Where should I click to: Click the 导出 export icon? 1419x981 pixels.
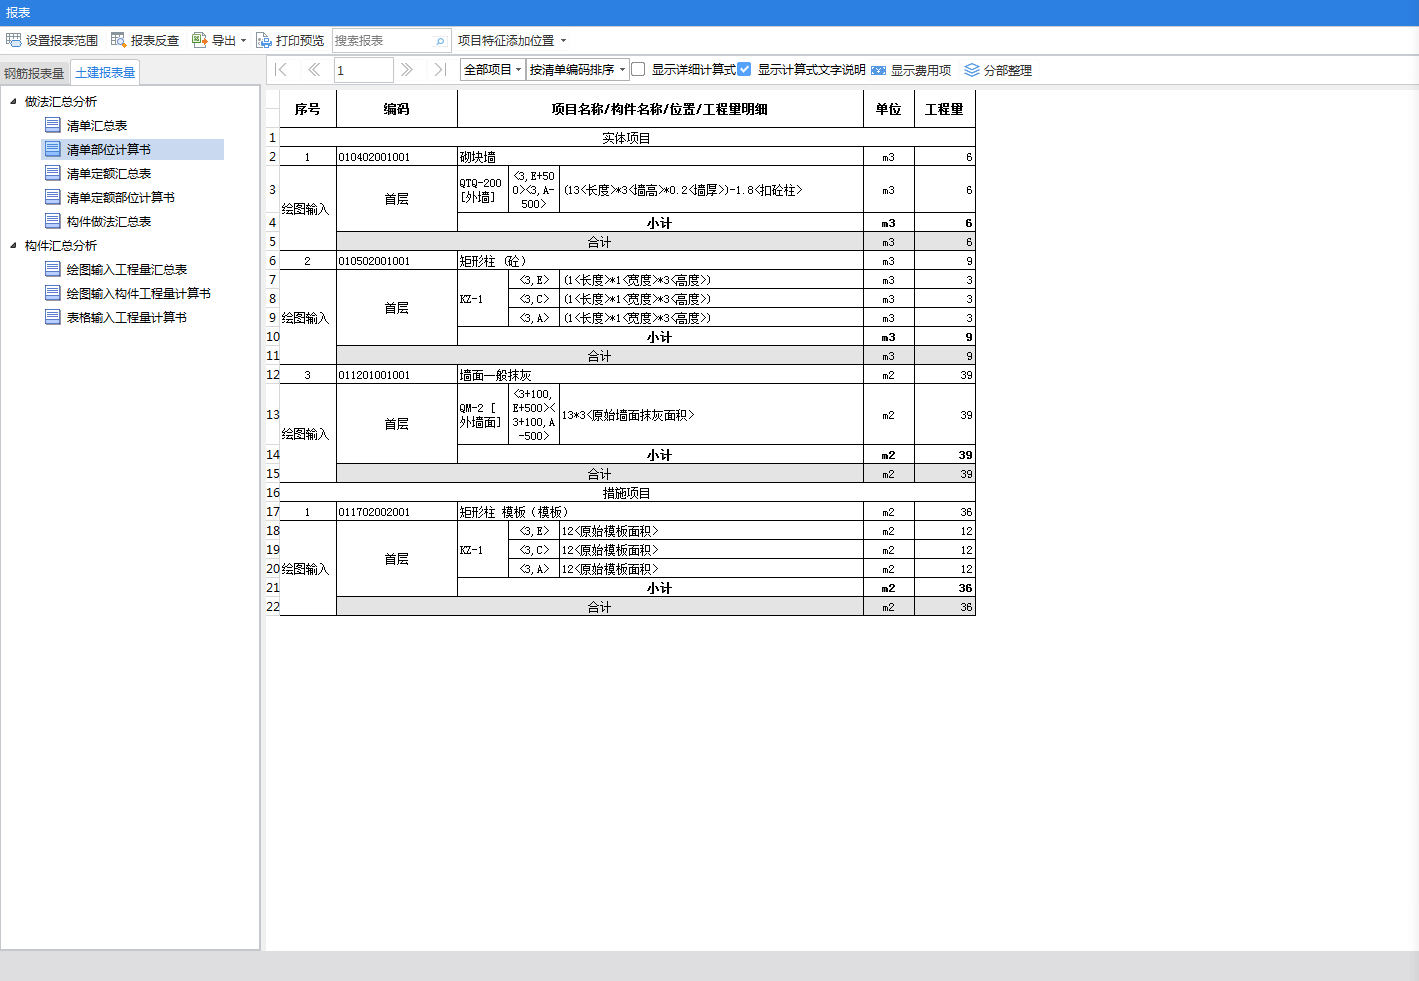pos(199,40)
